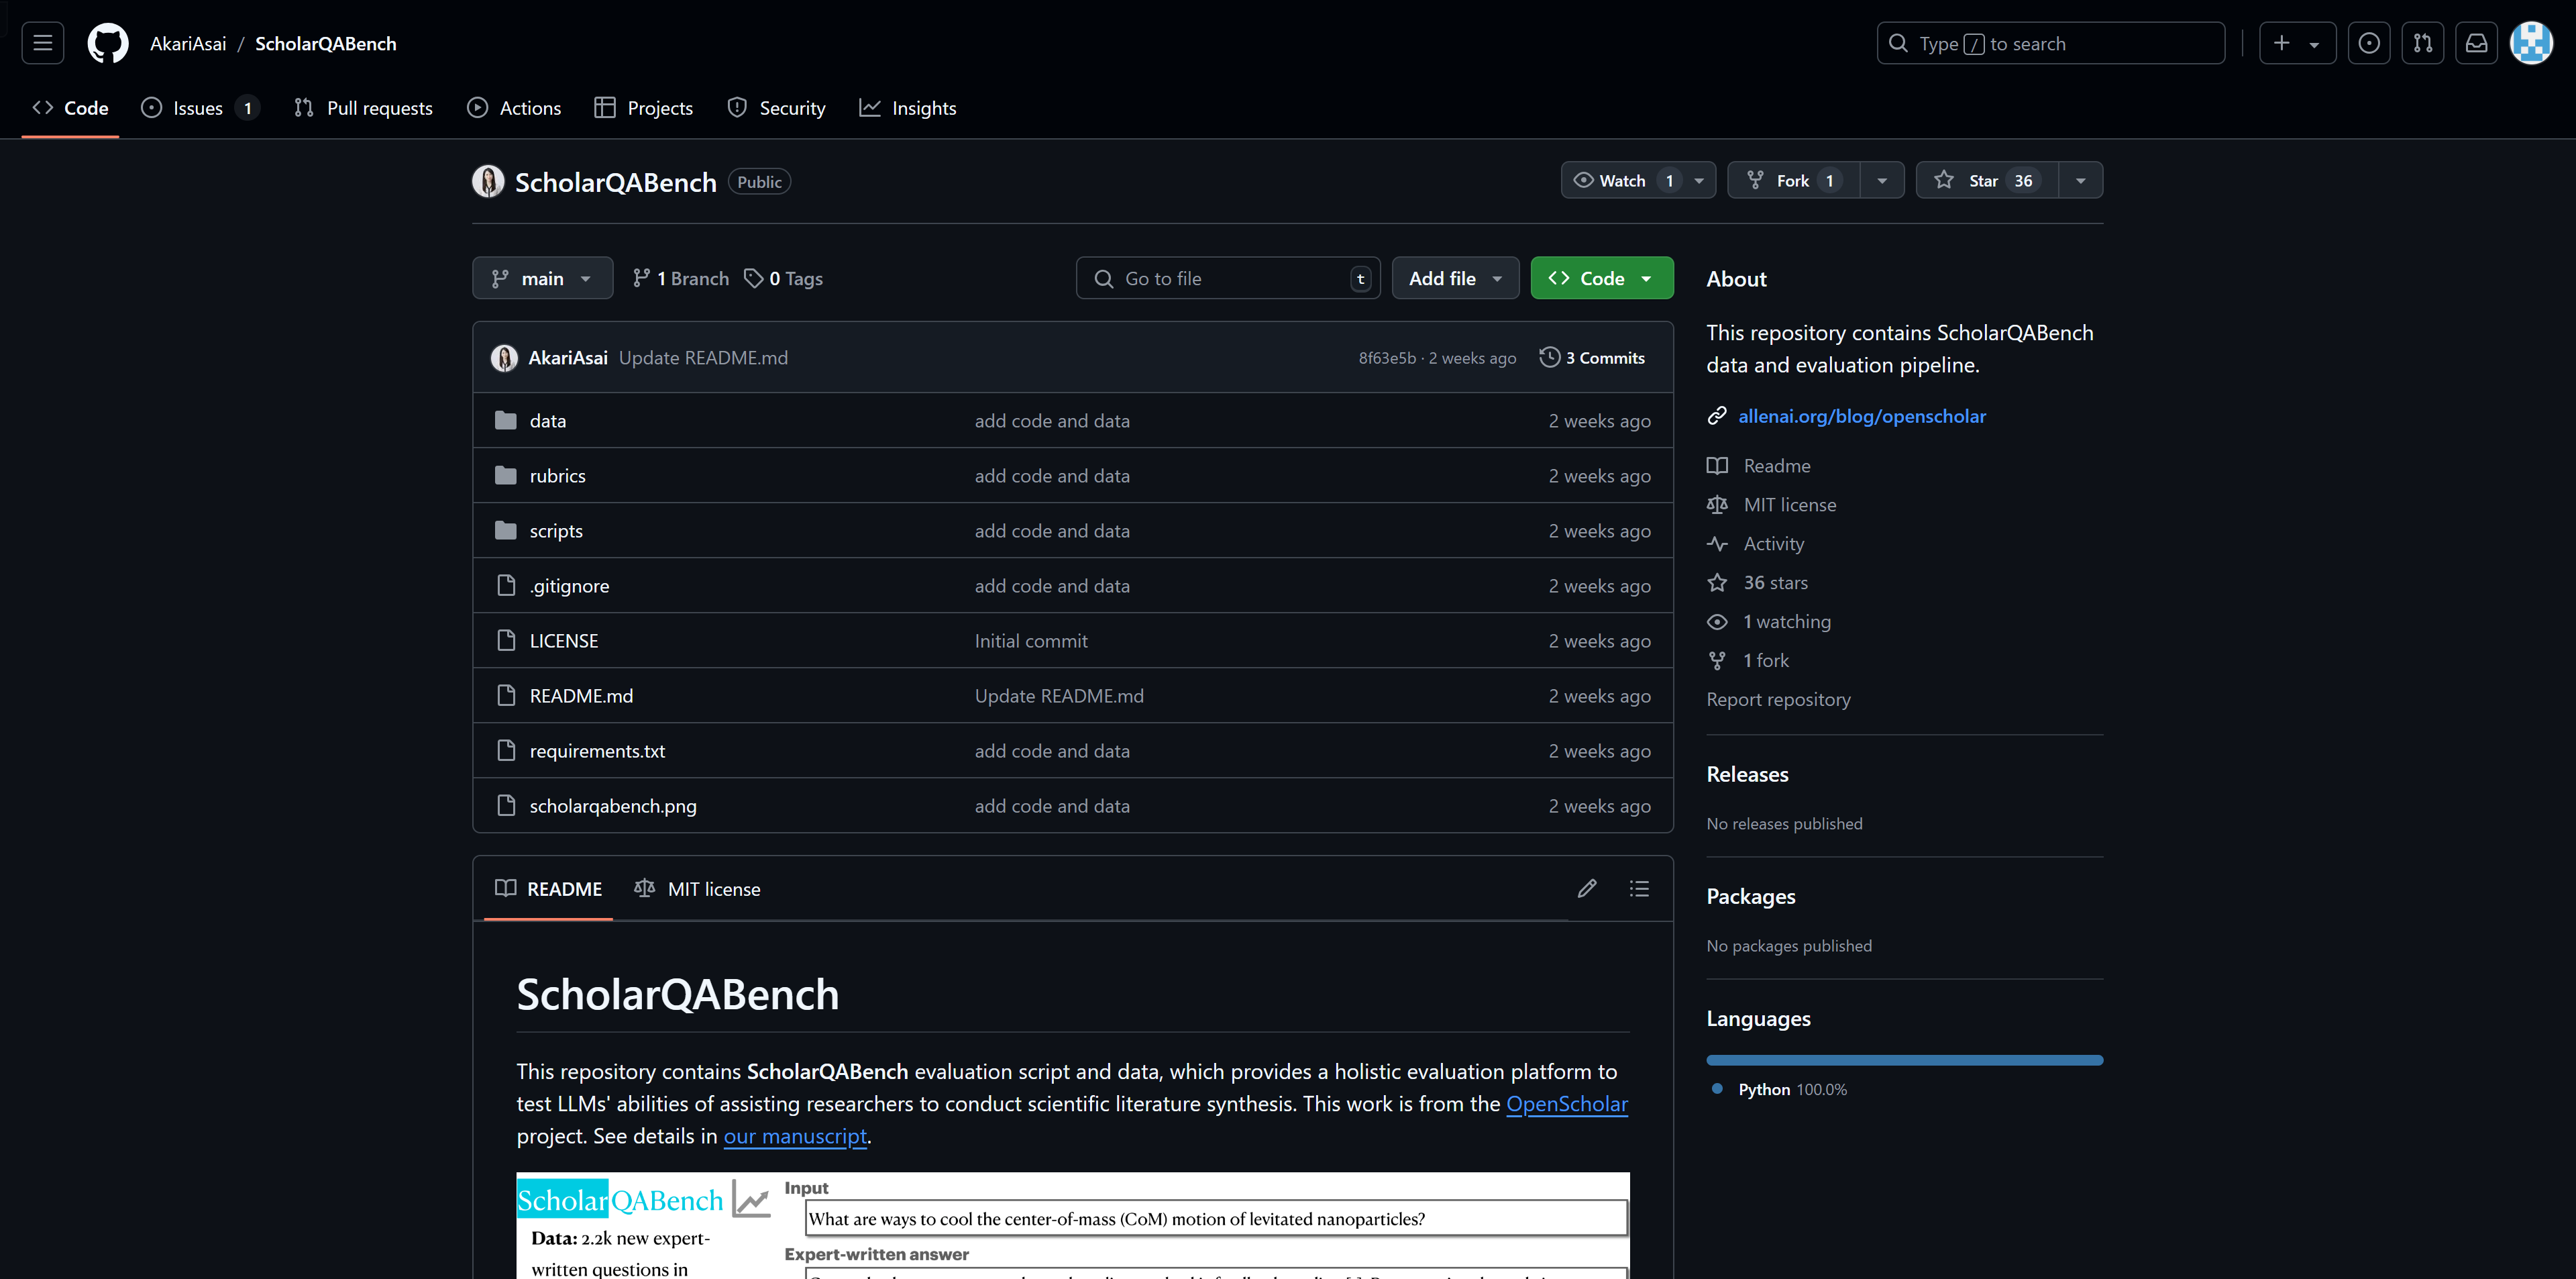Open the notifications inbox icon
This screenshot has height=1279, width=2576.
pyautogui.click(x=2476, y=43)
